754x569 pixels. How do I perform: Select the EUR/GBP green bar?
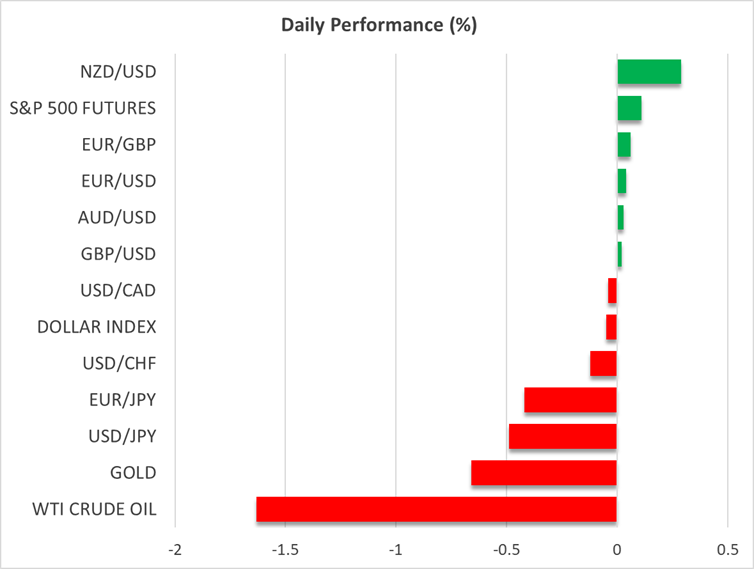(x=623, y=145)
